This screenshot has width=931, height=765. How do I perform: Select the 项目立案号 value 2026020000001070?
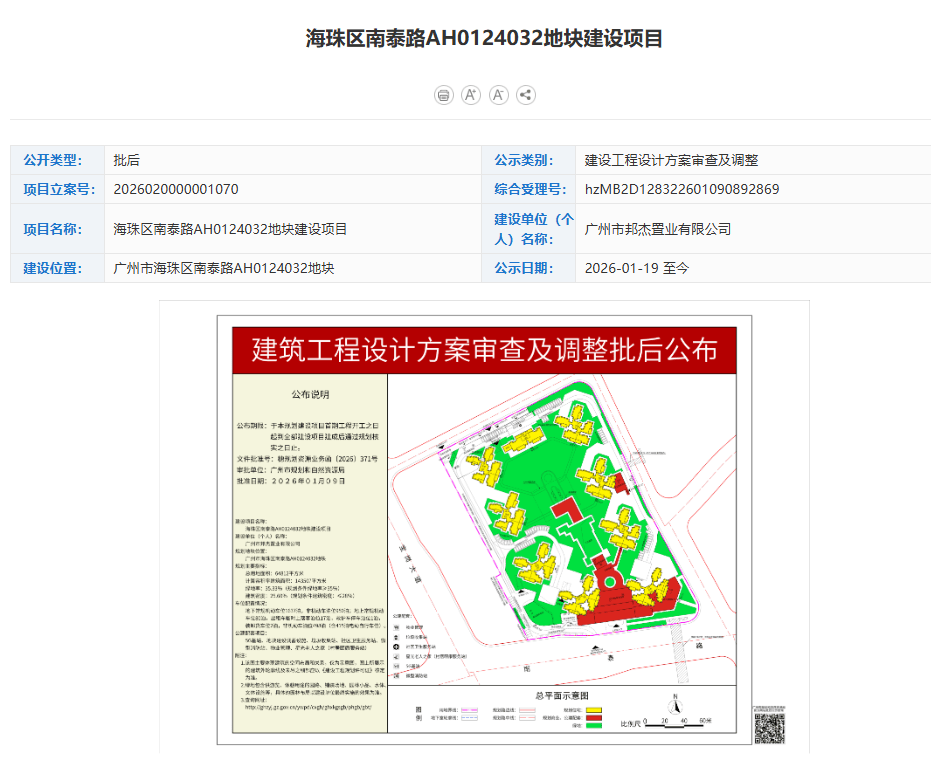pos(176,189)
